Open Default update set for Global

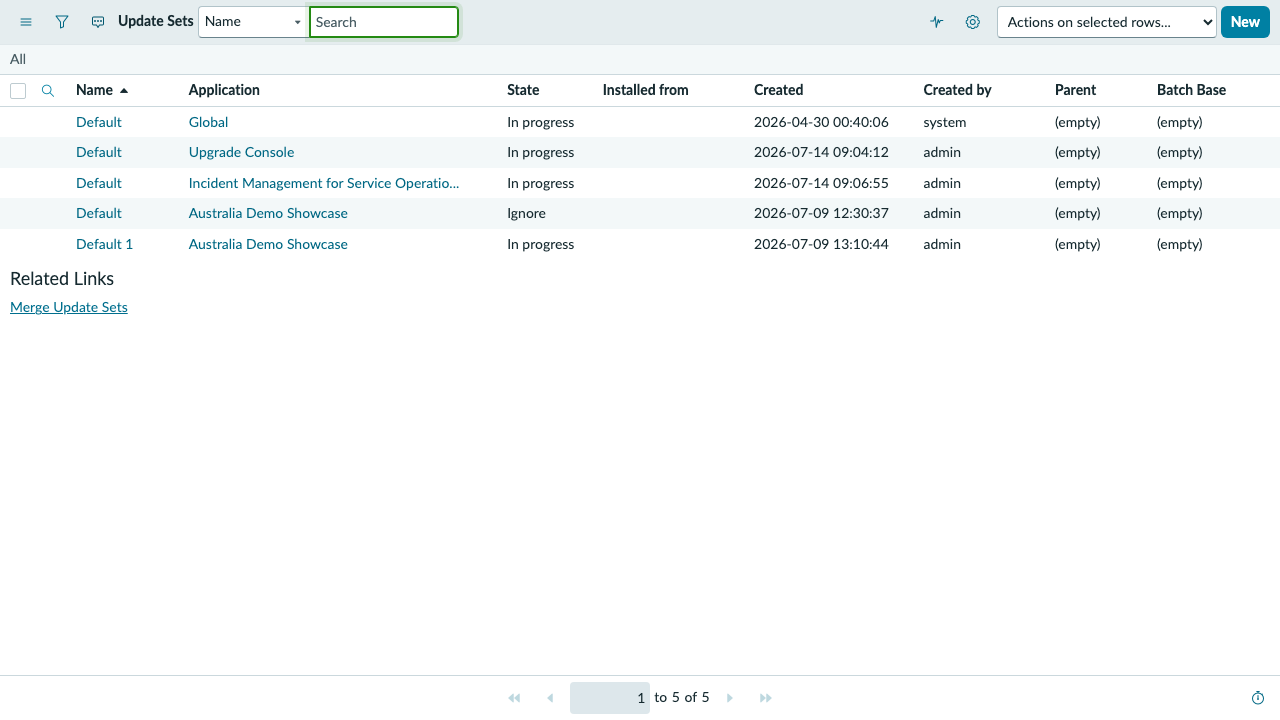pyautogui.click(x=99, y=122)
